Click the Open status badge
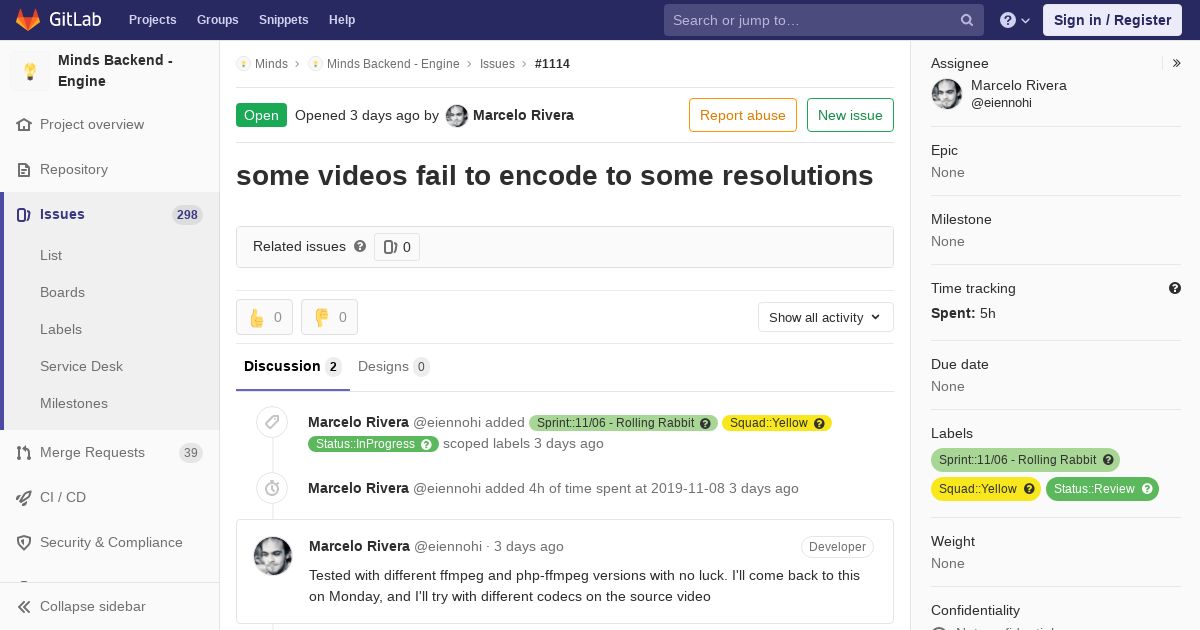 click(x=261, y=115)
